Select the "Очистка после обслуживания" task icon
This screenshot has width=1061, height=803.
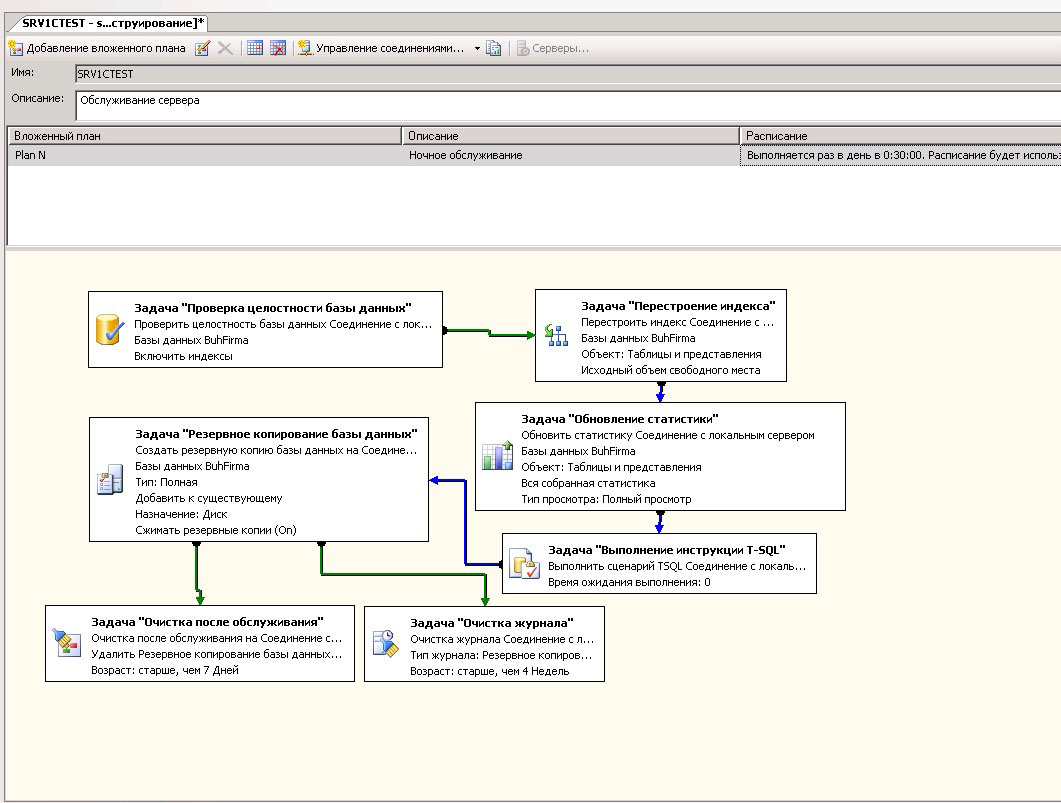[x=66, y=643]
